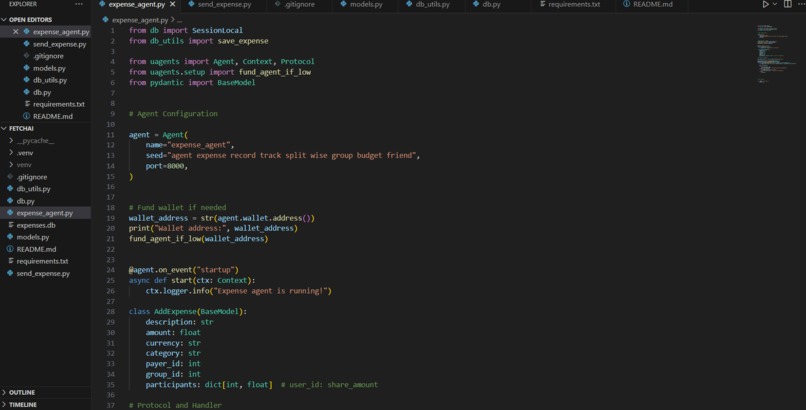Image resolution: width=806 pixels, height=410 pixels.
Task: Open expense_agent.py in FETCHAI folder tree
Action: (x=44, y=213)
